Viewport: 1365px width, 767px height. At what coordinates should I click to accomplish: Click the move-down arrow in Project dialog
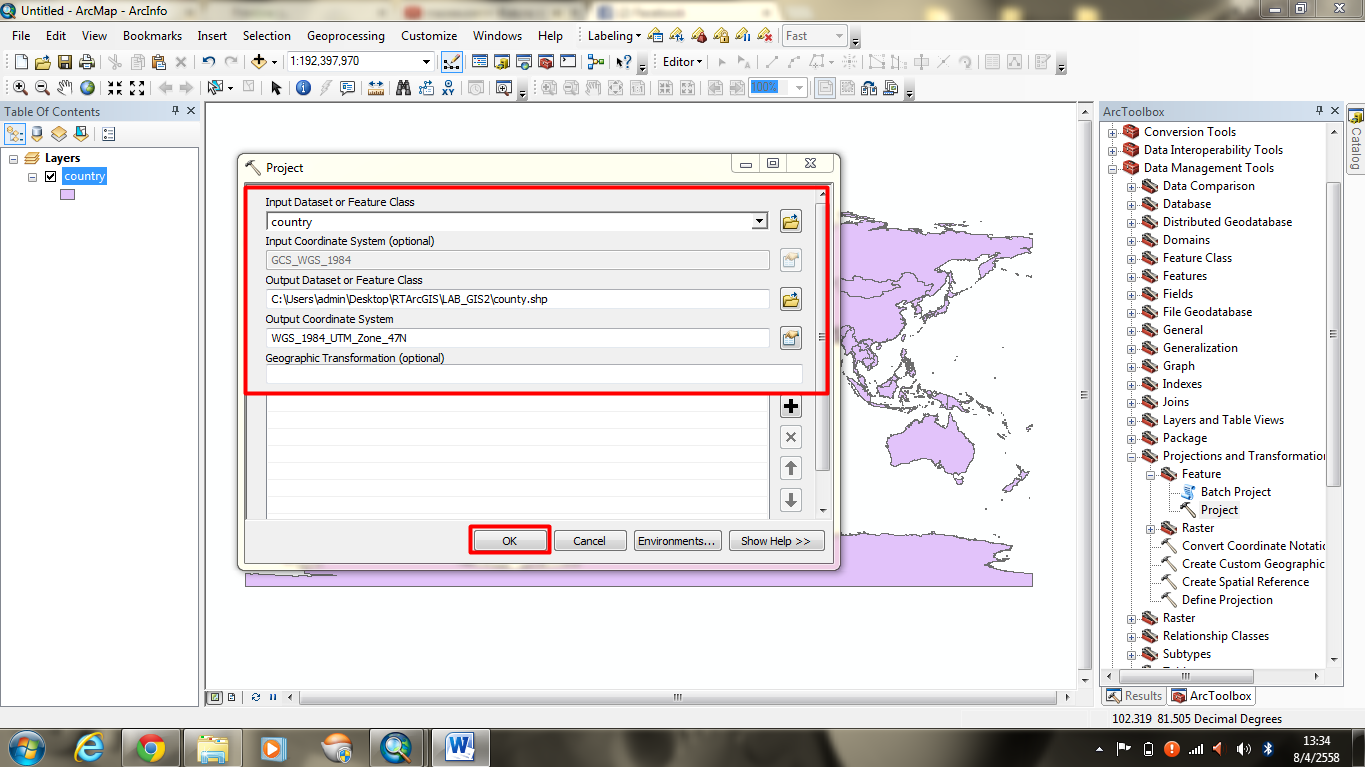791,500
